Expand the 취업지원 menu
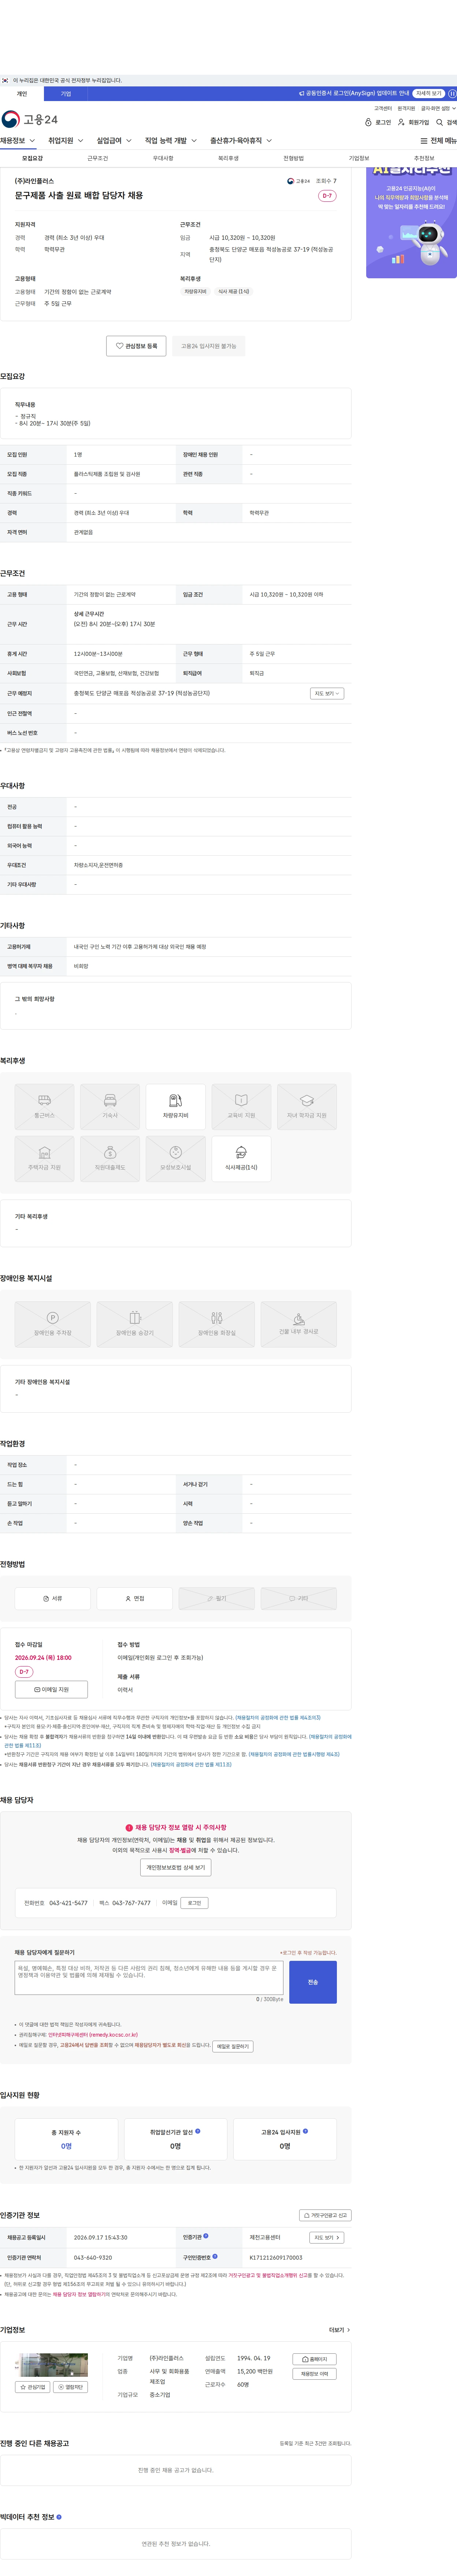Image resolution: width=457 pixels, height=2576 pixels. tap(66, 141)
